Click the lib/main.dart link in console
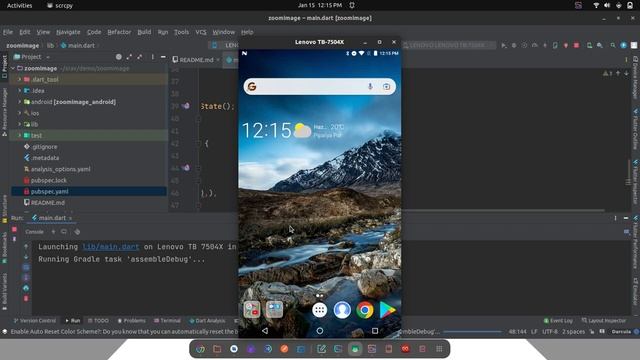Screen dimensions: 640x360 (x=111, y=247)
